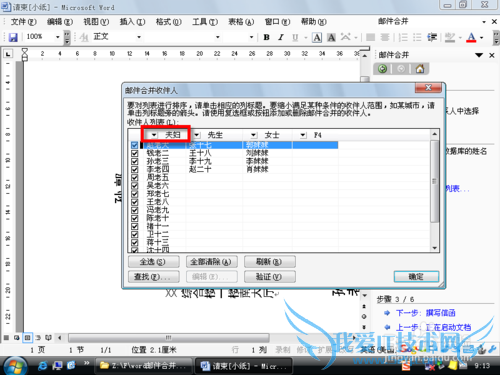Click the highlight pen icon
The image size is (500, 375).
tap(450, 37)
